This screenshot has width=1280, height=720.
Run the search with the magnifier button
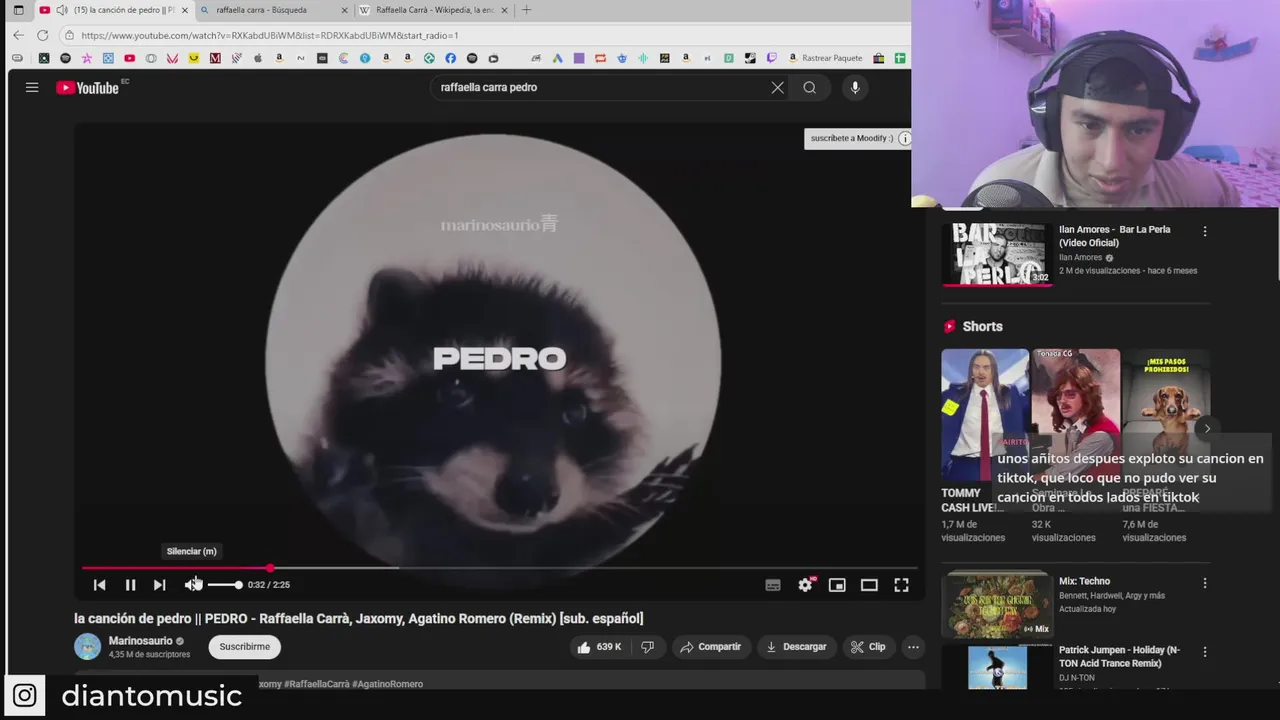(809, 87)
